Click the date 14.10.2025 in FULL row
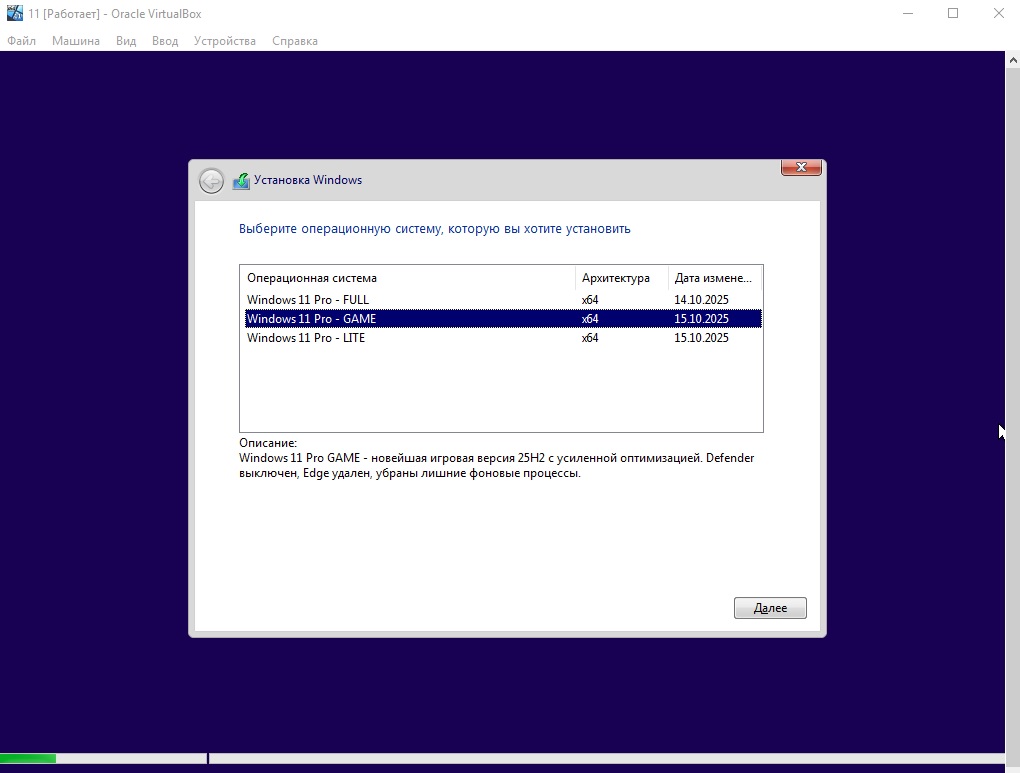 point(701,300)
